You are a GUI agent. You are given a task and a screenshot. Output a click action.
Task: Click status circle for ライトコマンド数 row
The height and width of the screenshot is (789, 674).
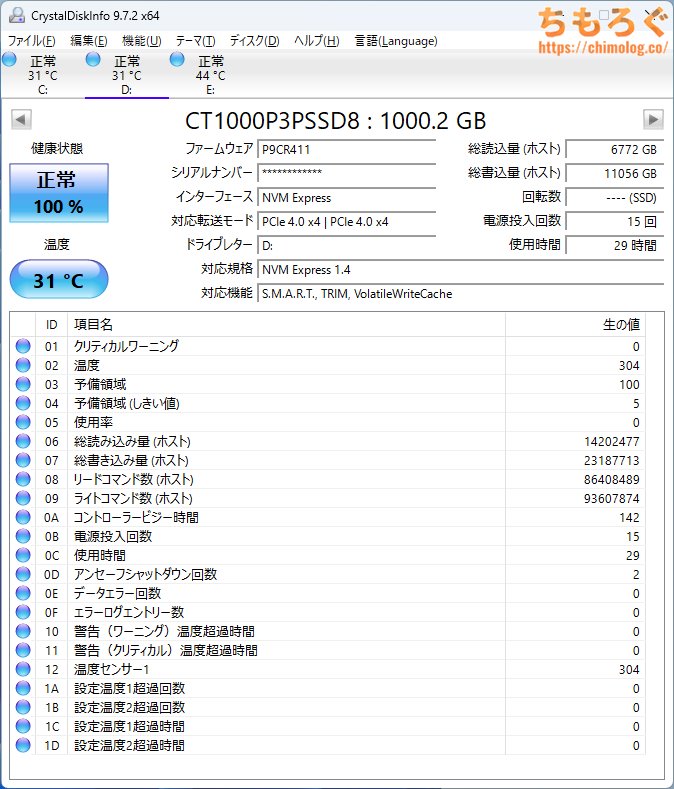pos(23,498)
